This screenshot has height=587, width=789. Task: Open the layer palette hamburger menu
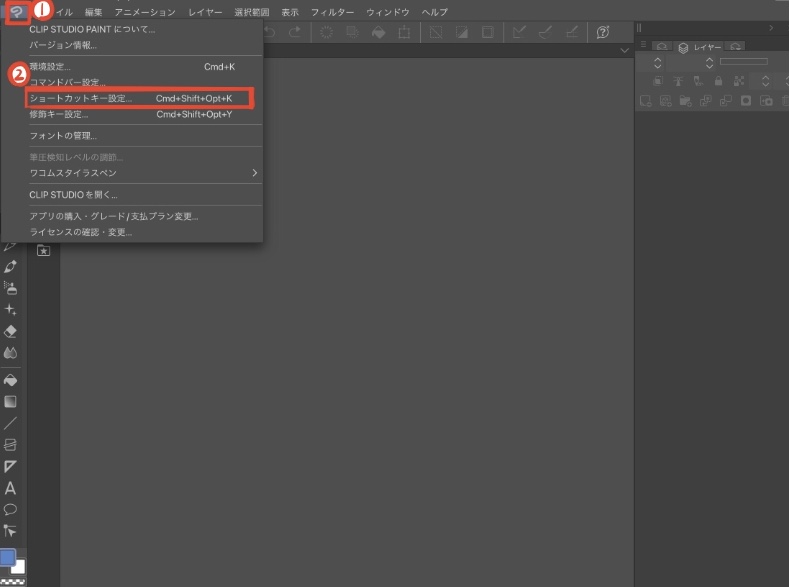[x=644, y=45]
